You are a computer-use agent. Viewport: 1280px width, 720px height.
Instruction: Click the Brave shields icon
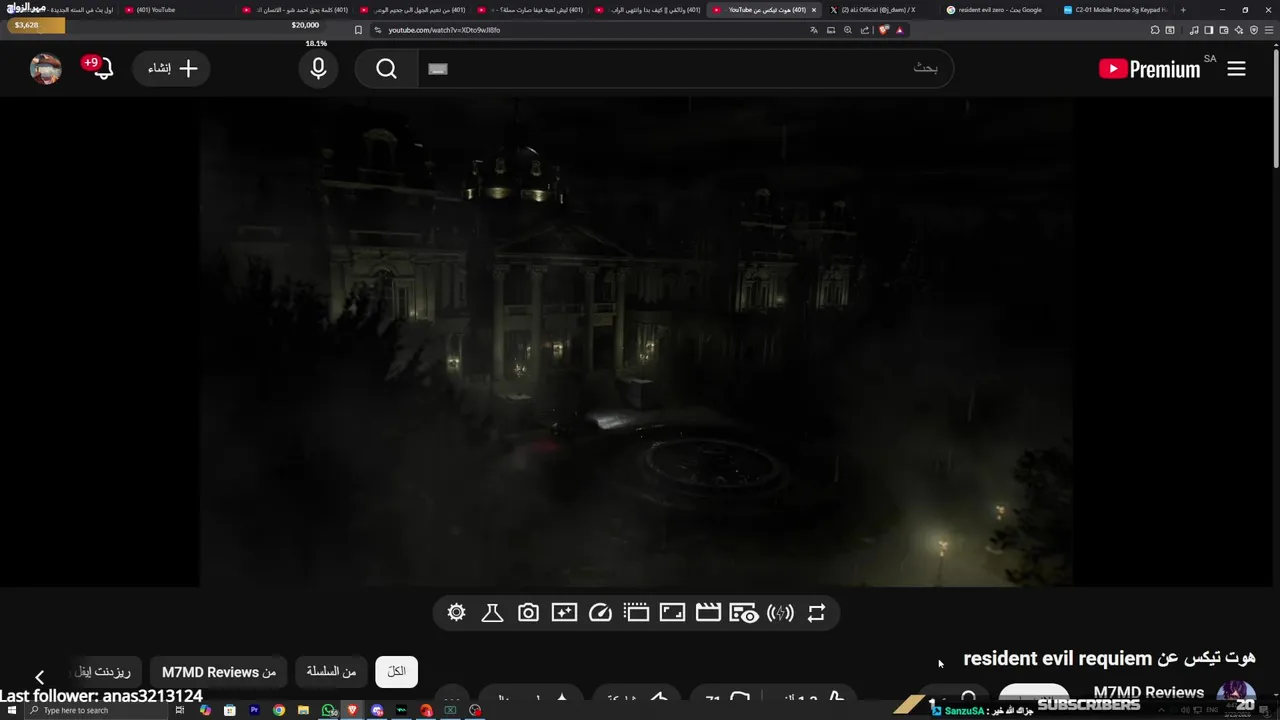click(x=883, y=30)
